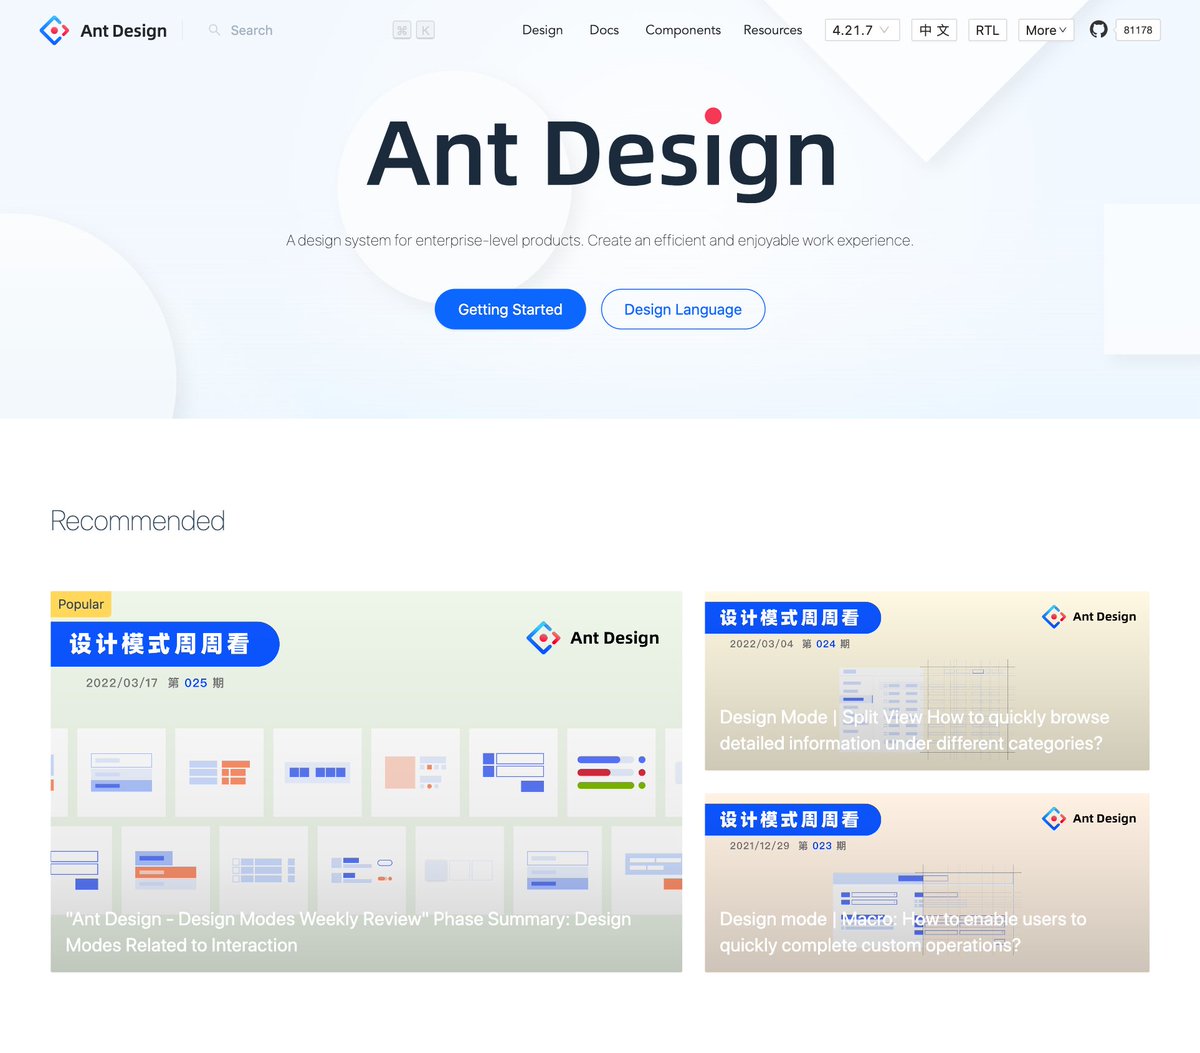Click the Ant Design header title text
The width and height of the screenshot is (1200, 1053).
[124, 31]
